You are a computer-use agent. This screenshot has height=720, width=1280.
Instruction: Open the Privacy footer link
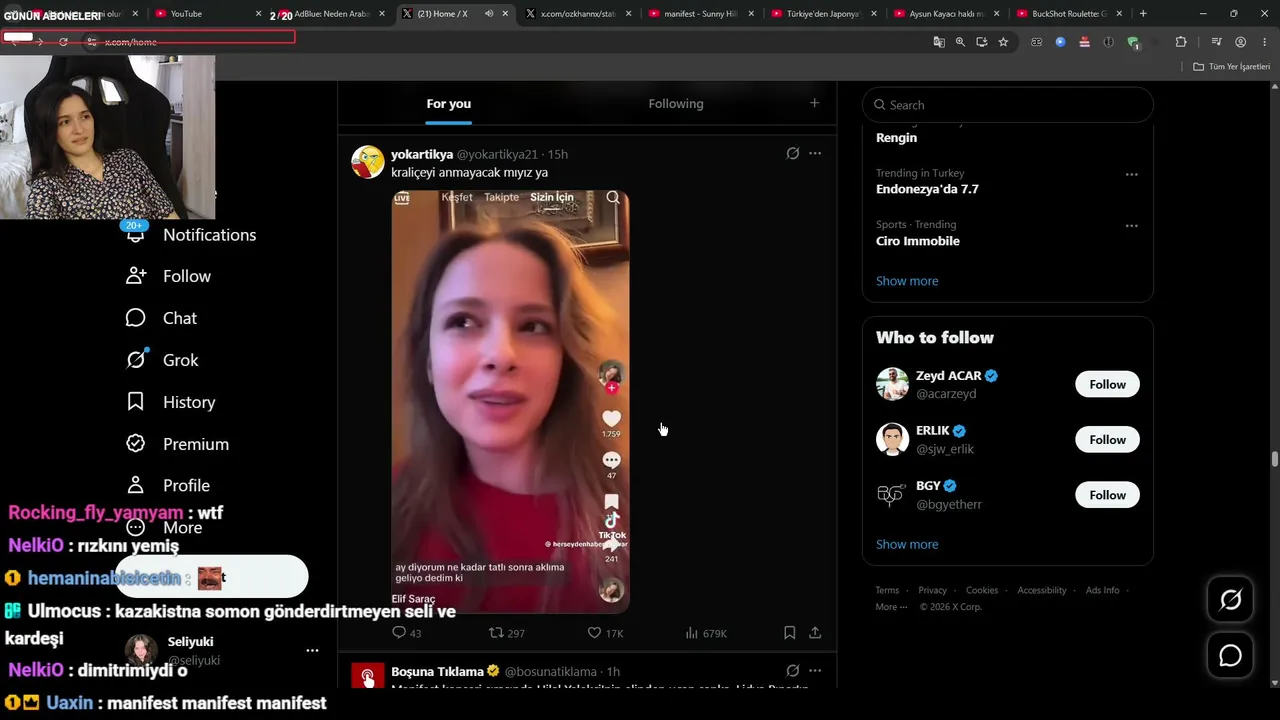pos(932,591)
